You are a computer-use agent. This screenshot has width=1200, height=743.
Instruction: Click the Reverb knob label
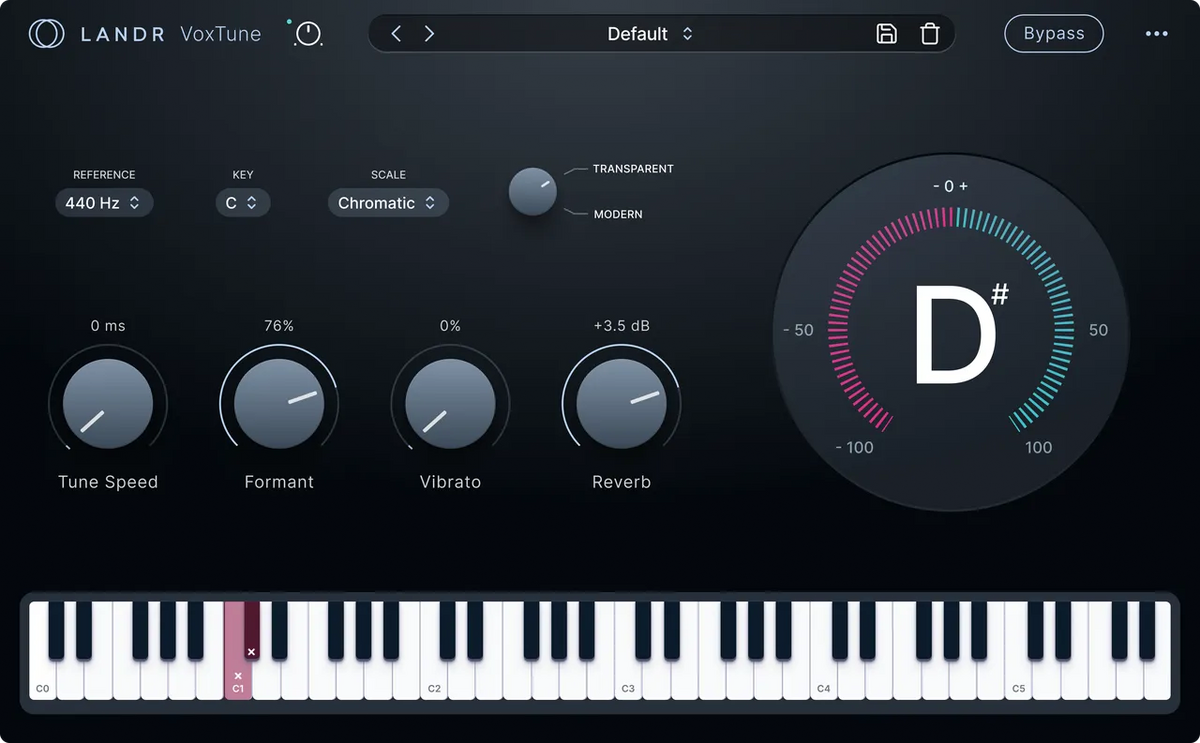[621, 481]
